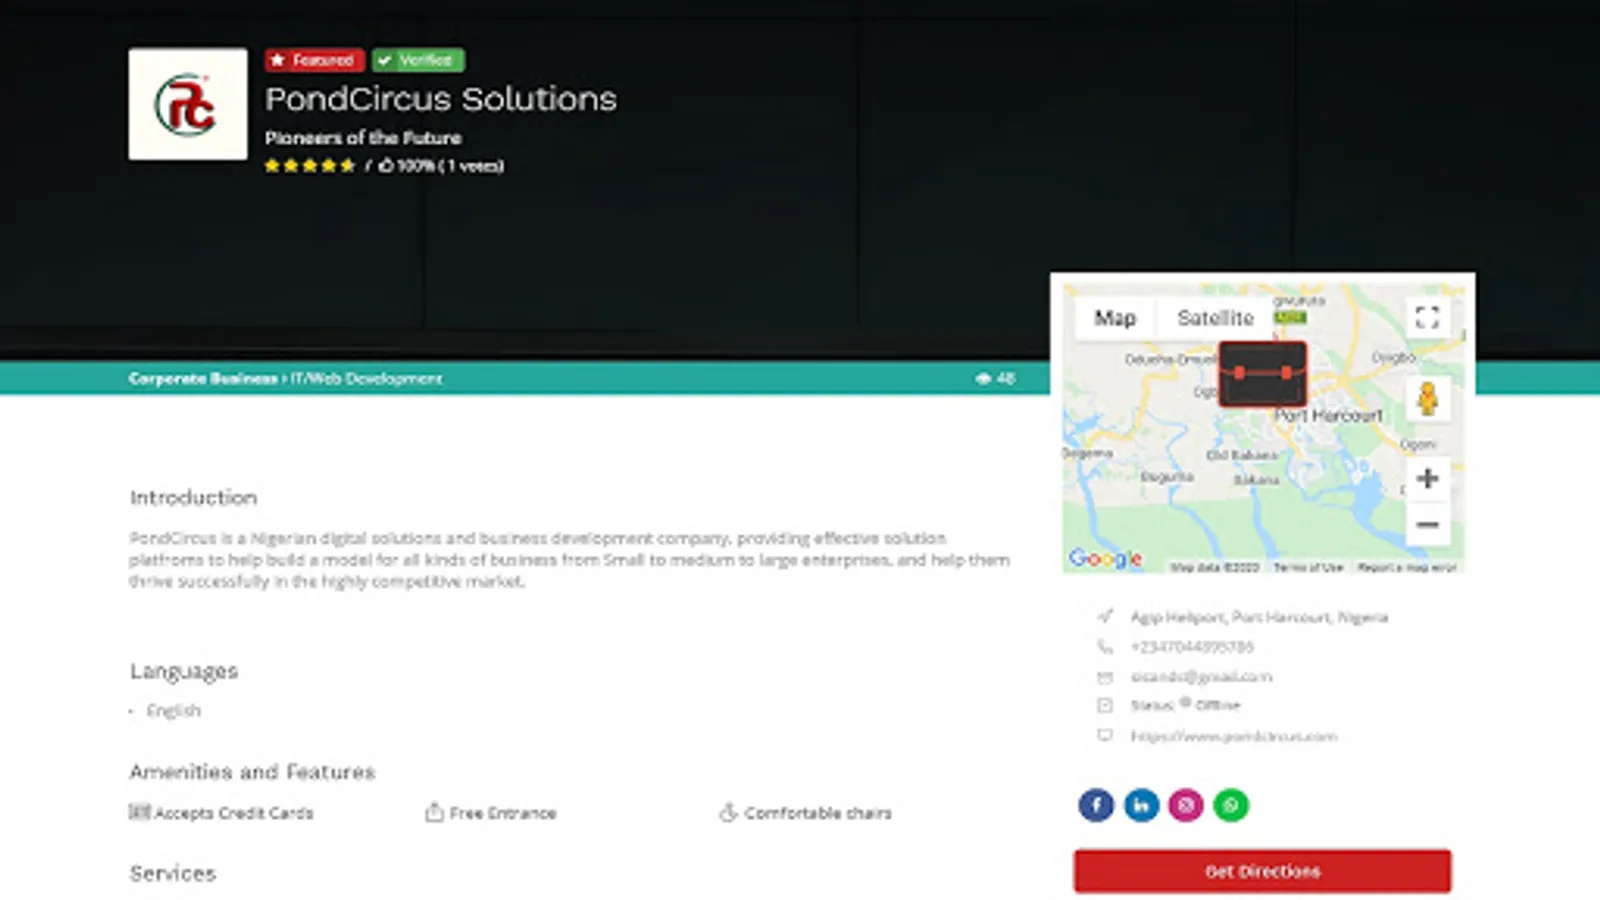Switch to the Map view tab
Viewport: 1600px width, 900px height.
(1115, 318)
